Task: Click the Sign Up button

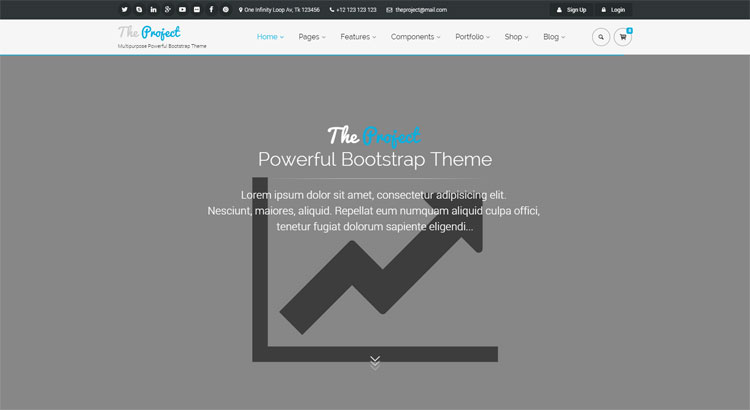Action: click(570, 10)
